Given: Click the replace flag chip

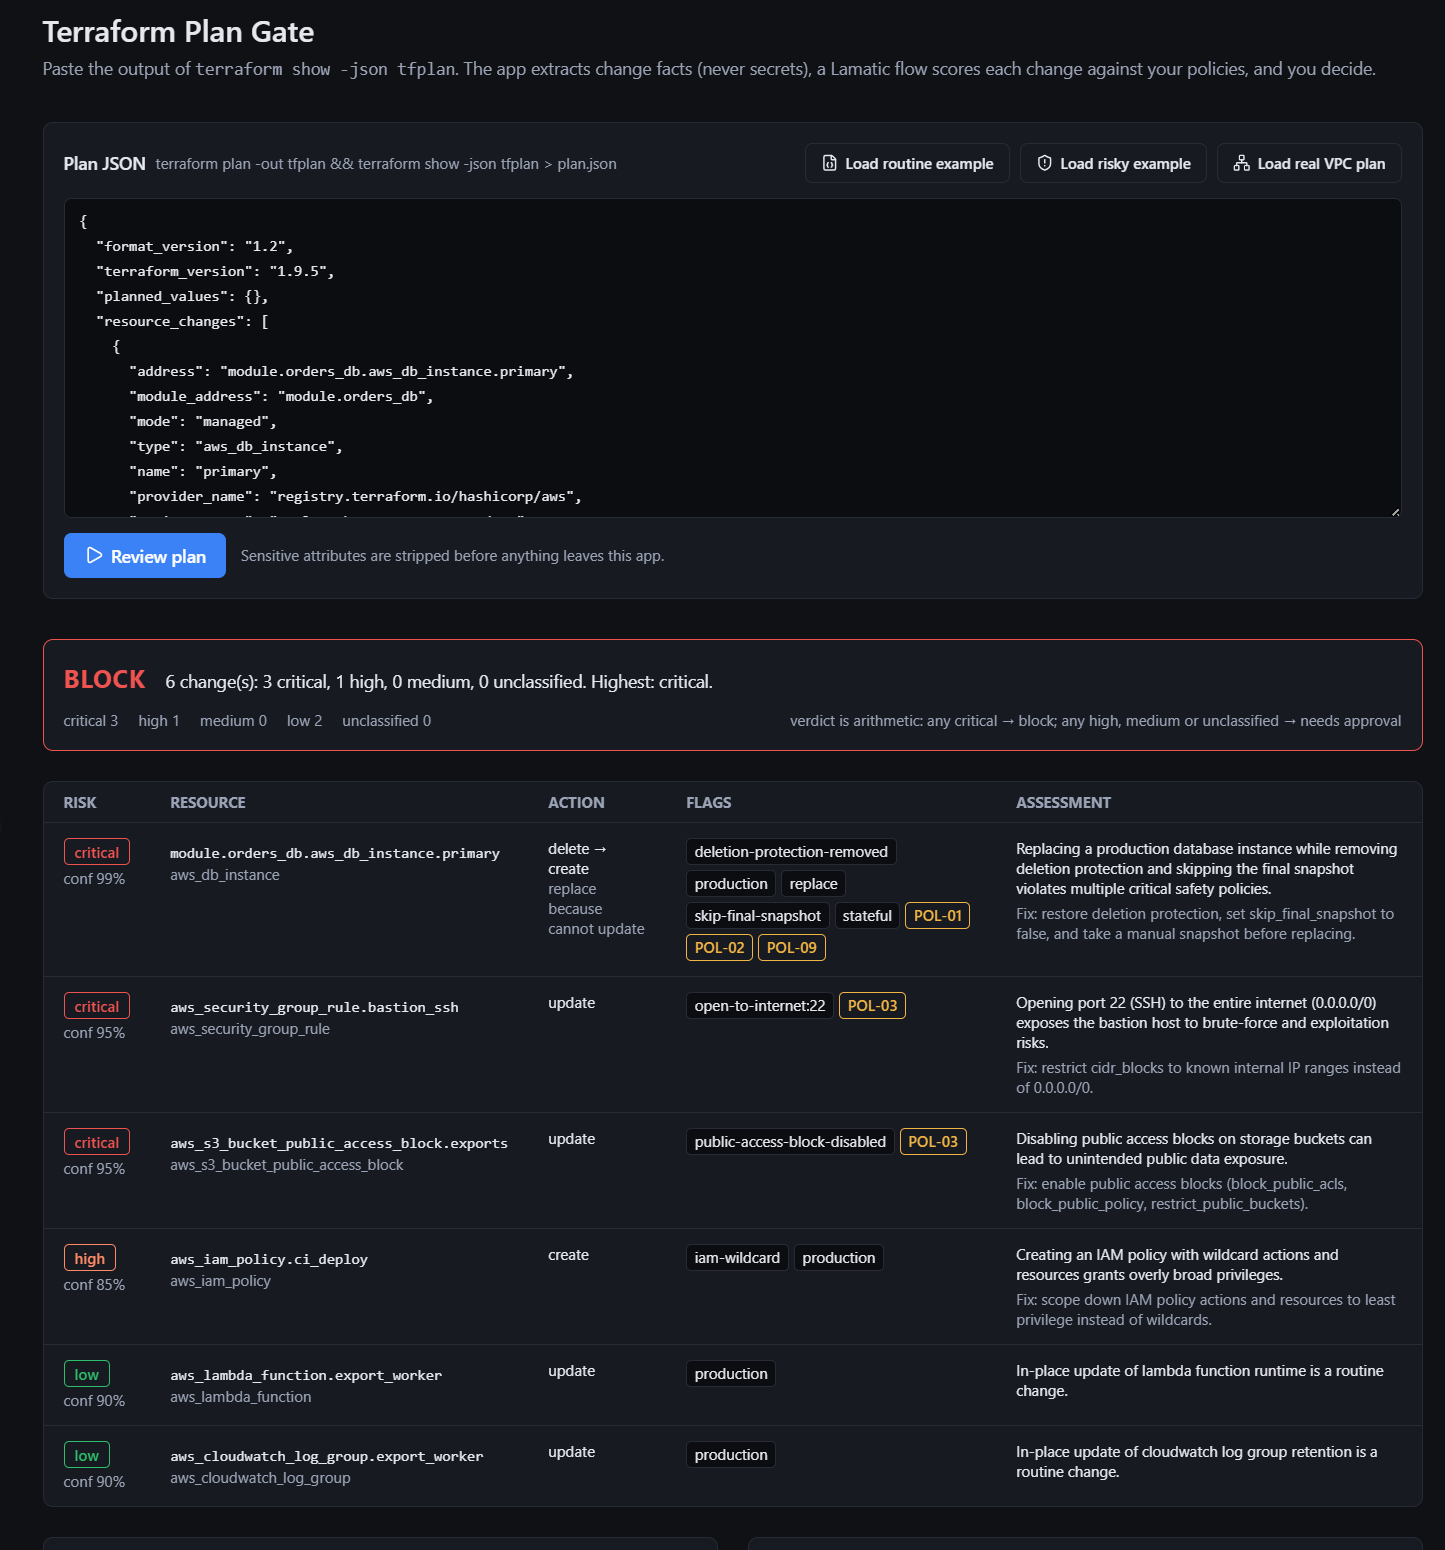Looking at the screenshot, I should tap(814, 884).
